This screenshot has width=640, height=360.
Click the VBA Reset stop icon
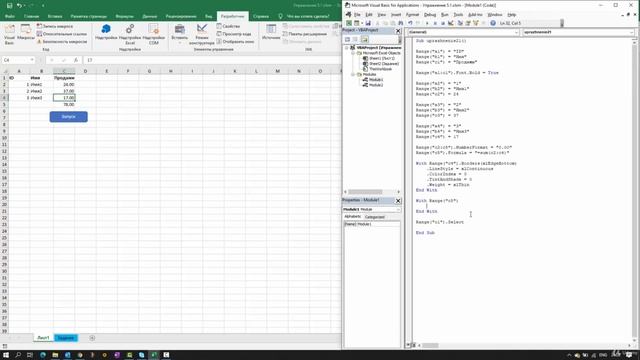(x=443, y=23)
